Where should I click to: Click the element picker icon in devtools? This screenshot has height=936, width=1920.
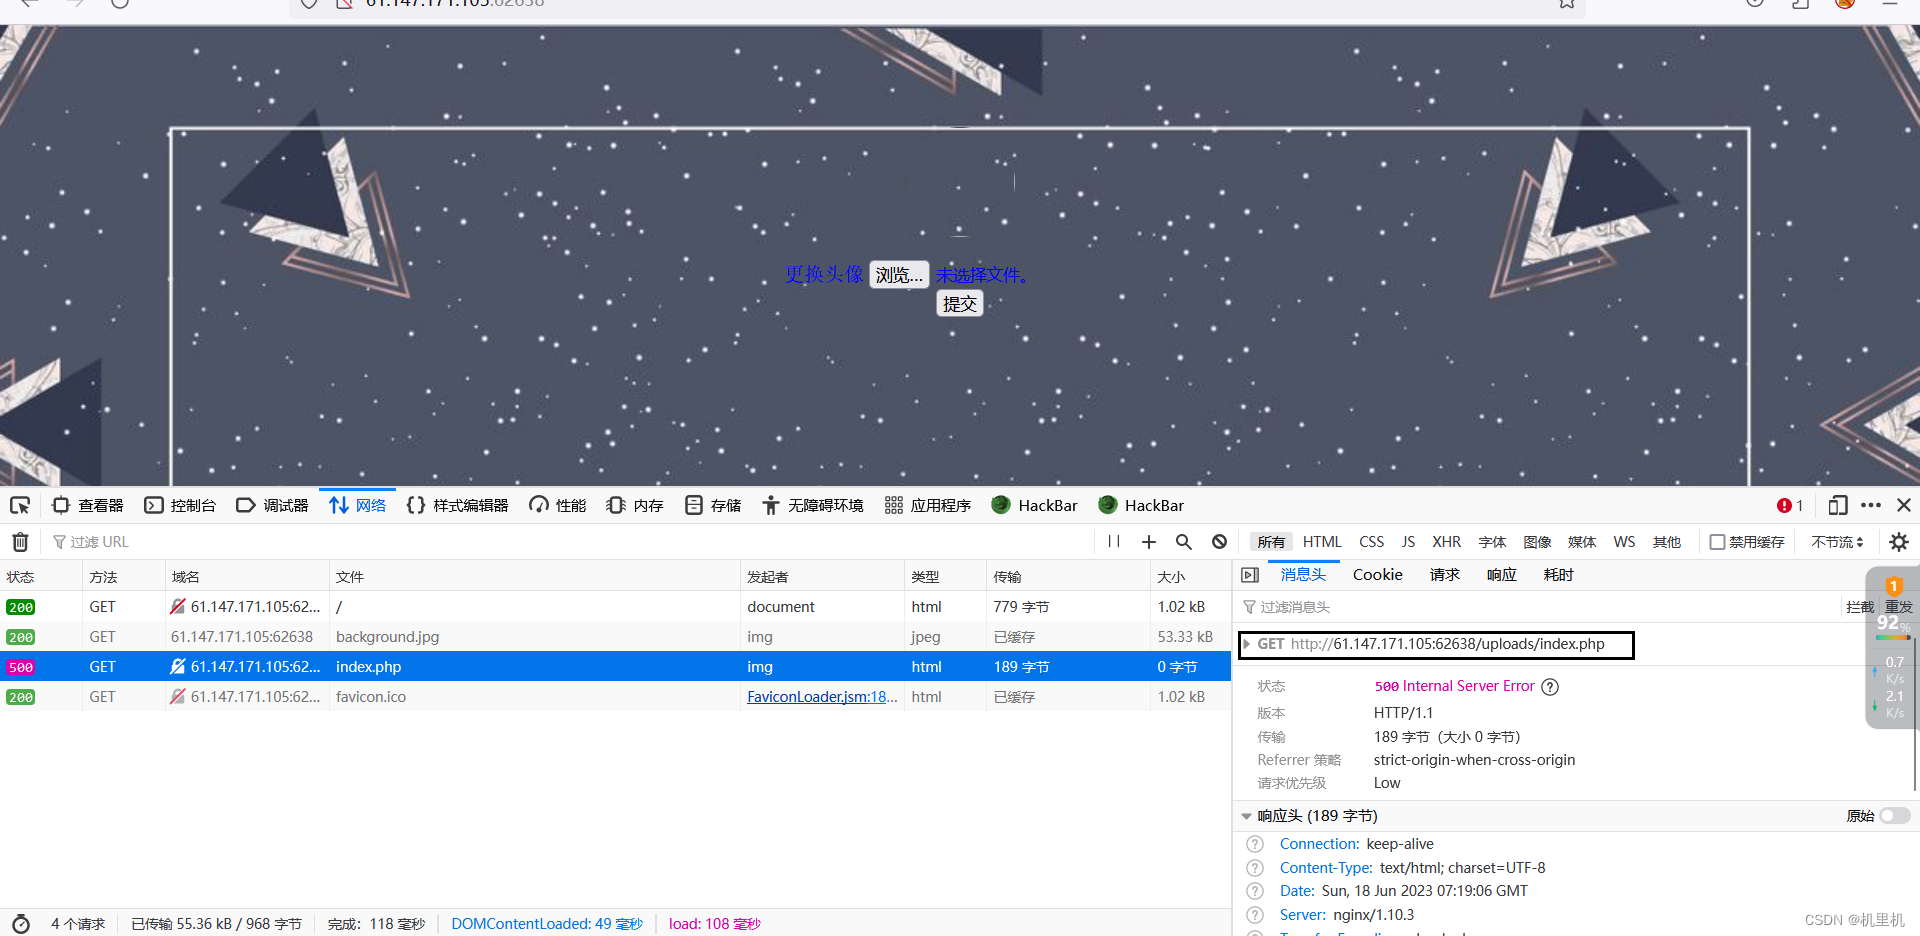[20, 506]
